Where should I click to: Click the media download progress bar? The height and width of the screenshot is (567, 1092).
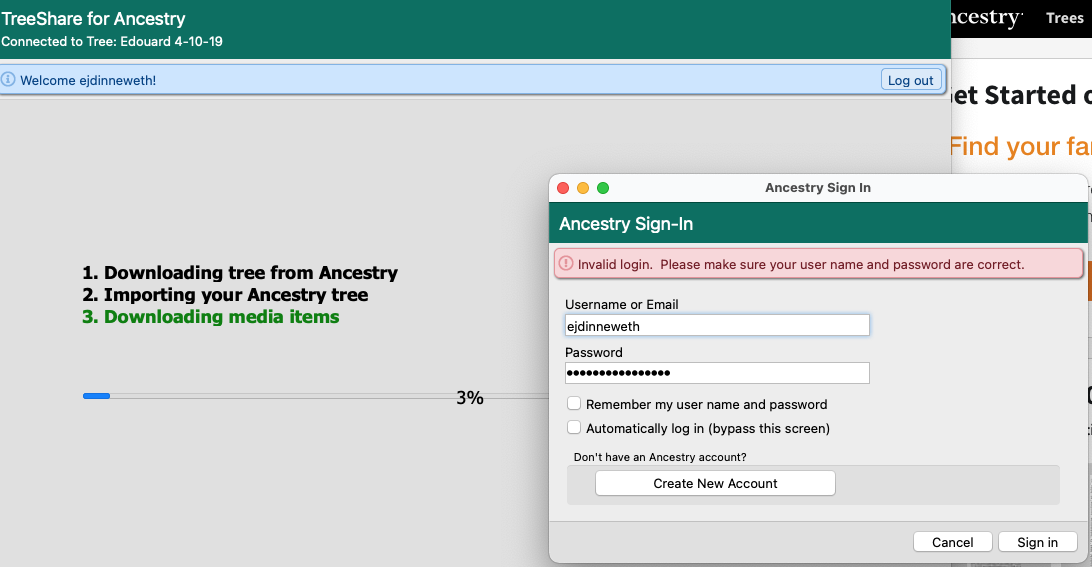[315, 396]
